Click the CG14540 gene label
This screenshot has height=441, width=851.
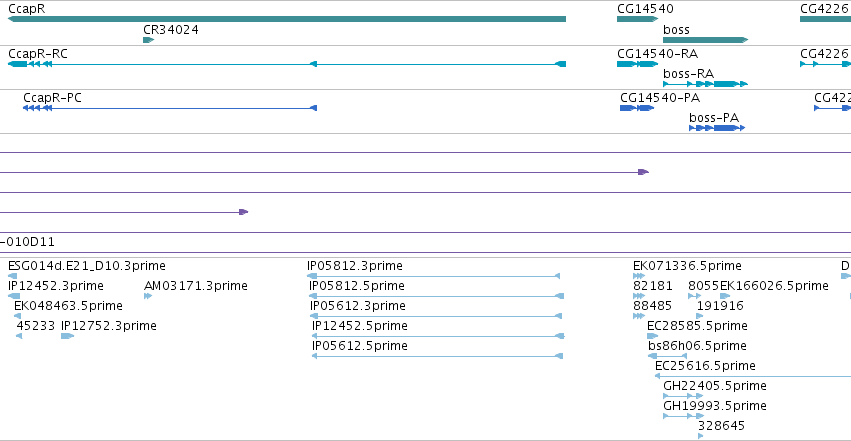[x=645, y=9]
